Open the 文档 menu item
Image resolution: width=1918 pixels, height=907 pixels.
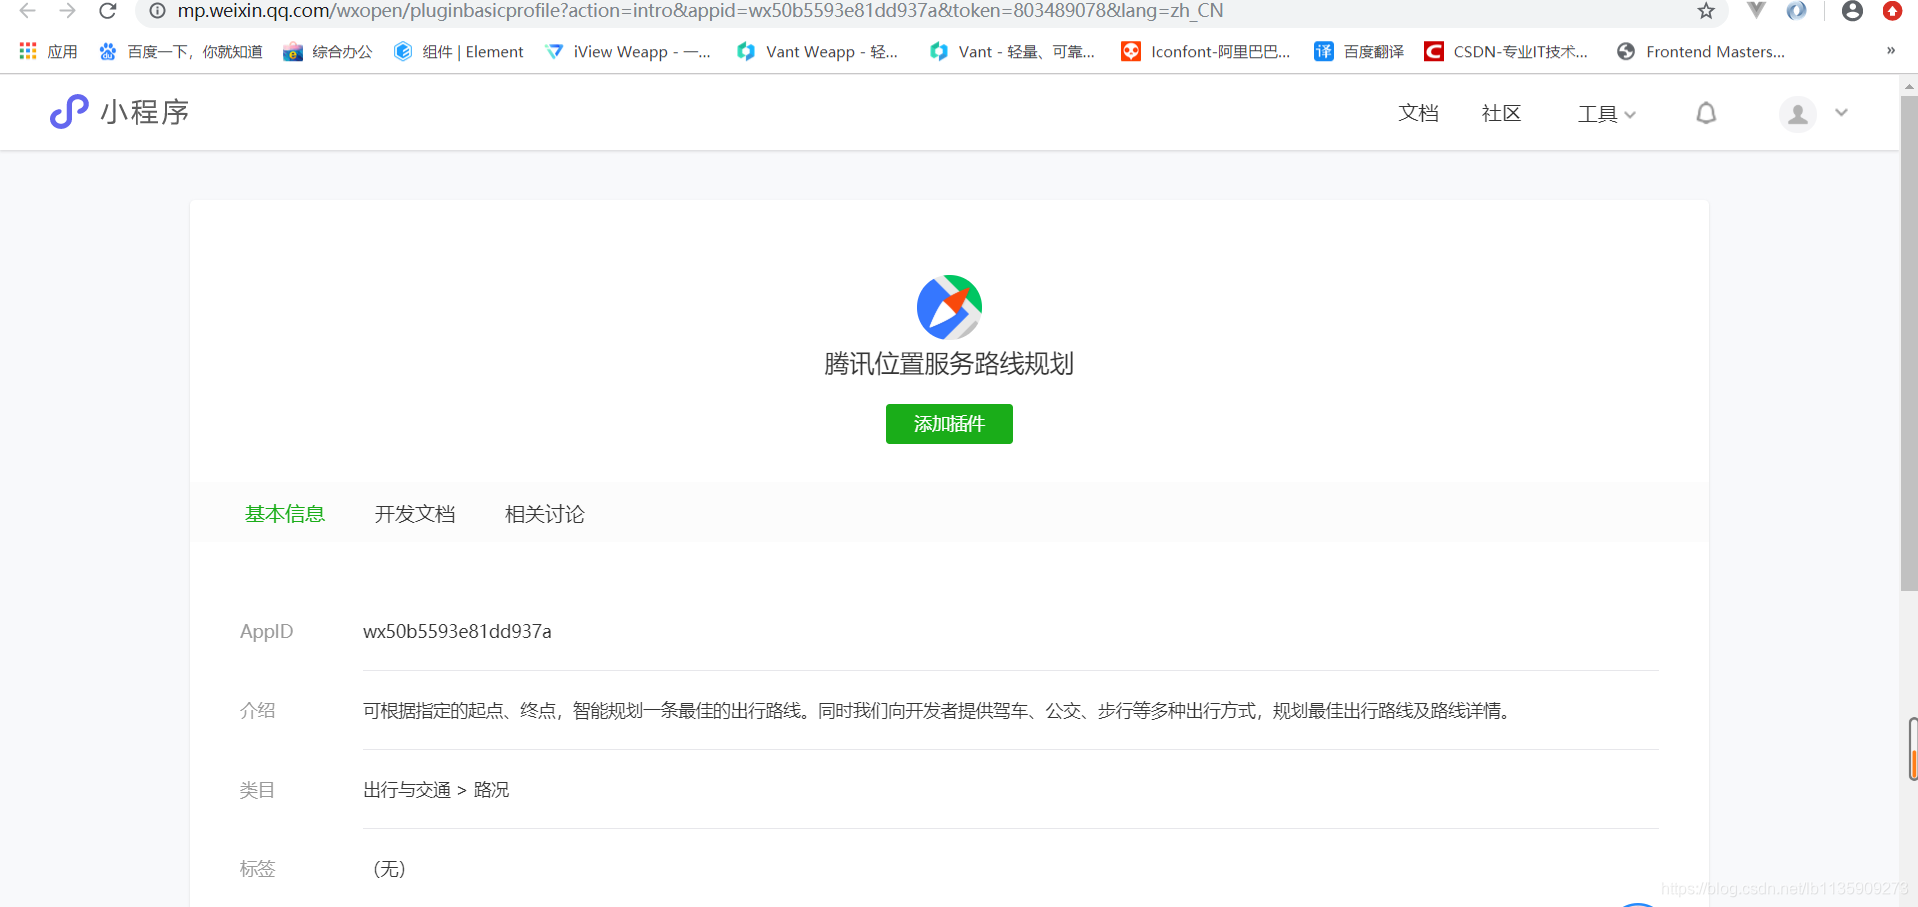coord(1418,113)
